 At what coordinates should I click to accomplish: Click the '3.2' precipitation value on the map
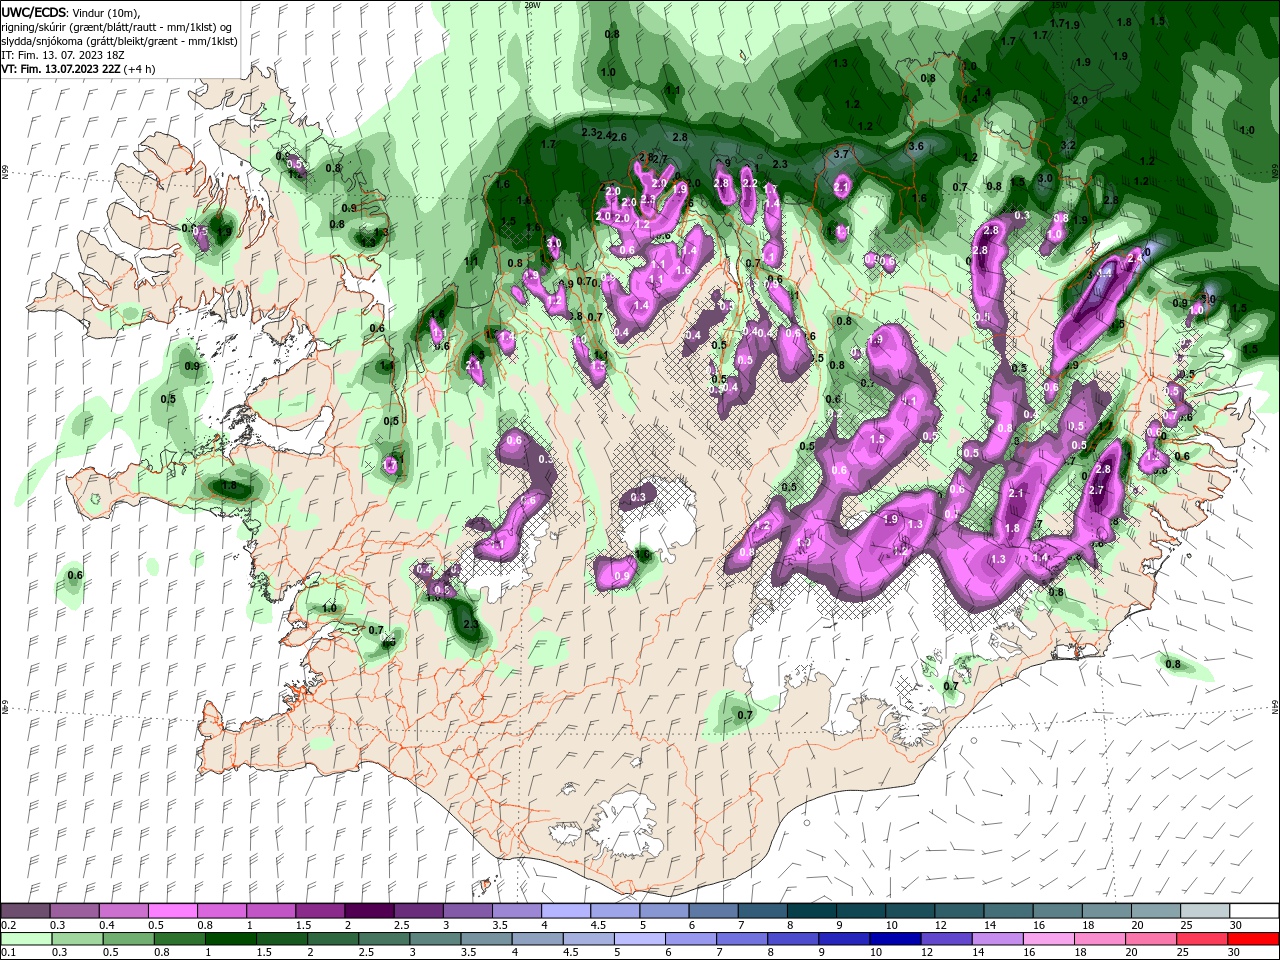click(1067, 145)
